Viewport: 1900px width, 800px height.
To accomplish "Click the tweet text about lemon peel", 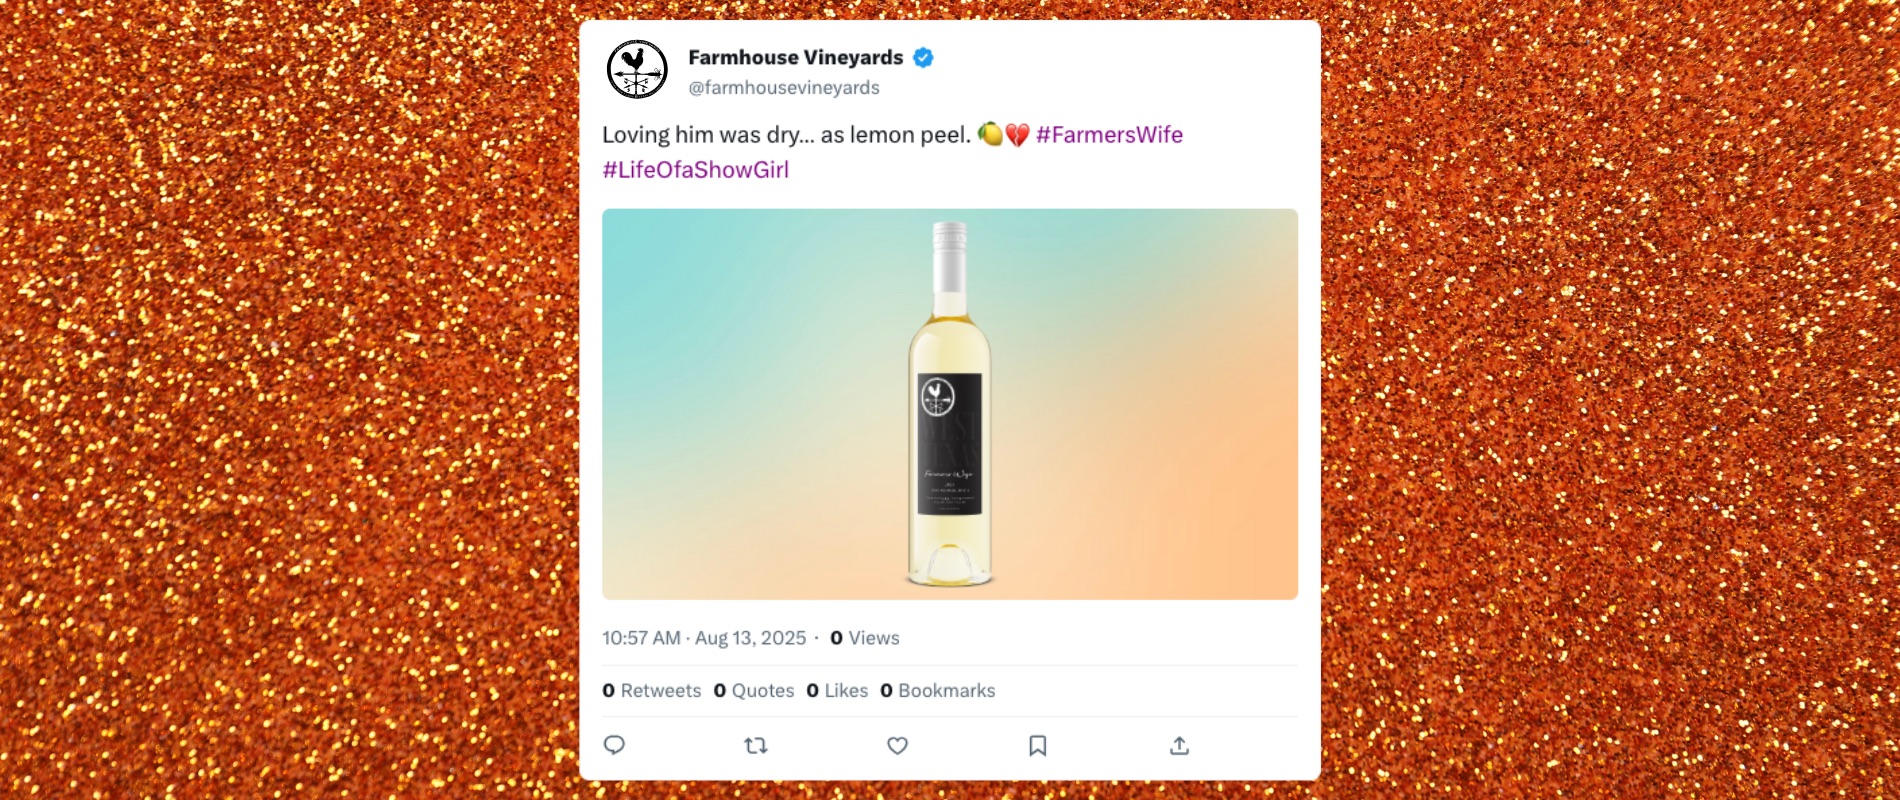I will [786, 135].
